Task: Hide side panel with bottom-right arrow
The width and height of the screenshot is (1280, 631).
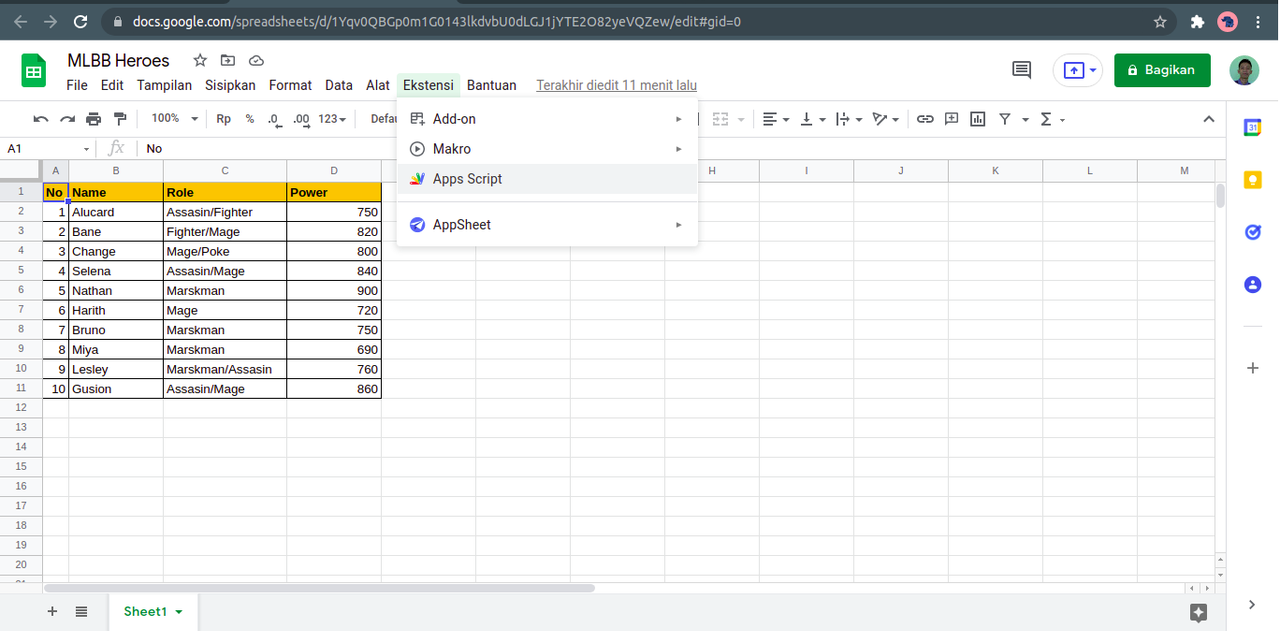Action: (1252, 604)
